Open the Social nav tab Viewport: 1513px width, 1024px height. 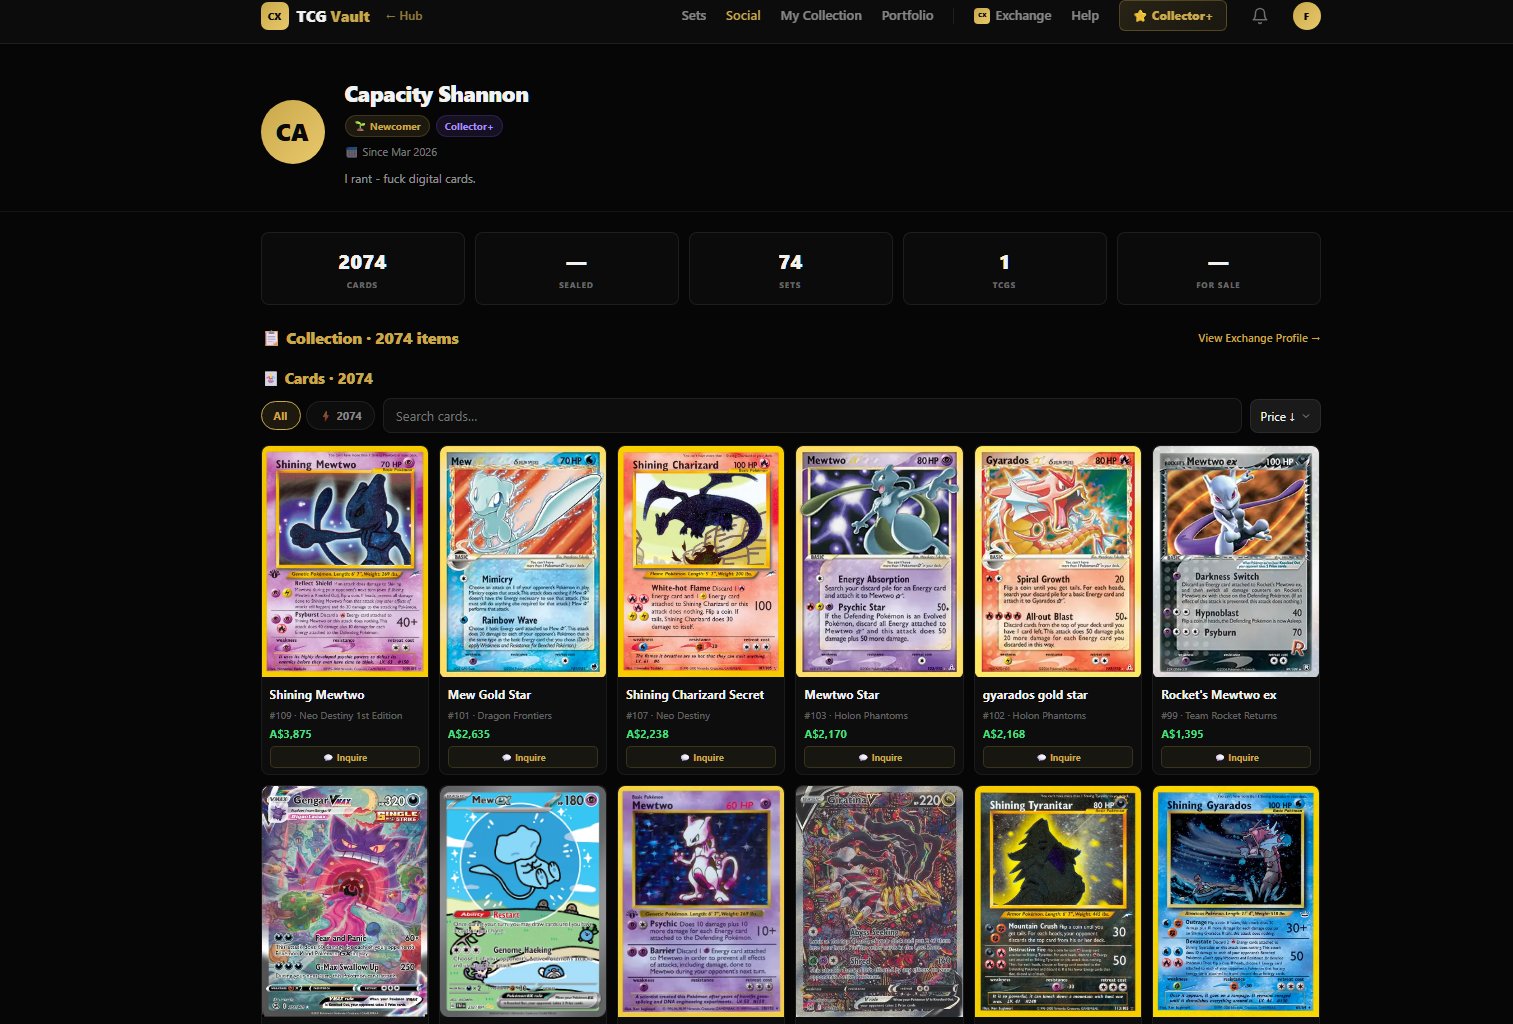(x=743, y=16)
